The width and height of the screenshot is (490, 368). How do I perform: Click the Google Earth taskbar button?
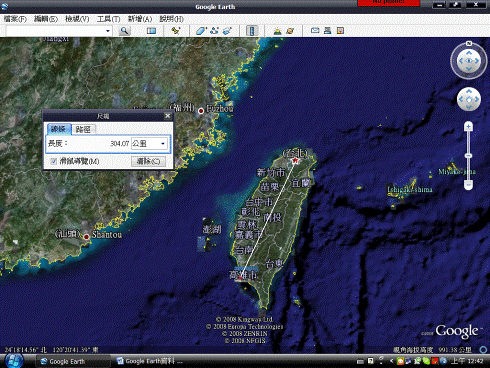pyautogui.click(x=72, y=361)
